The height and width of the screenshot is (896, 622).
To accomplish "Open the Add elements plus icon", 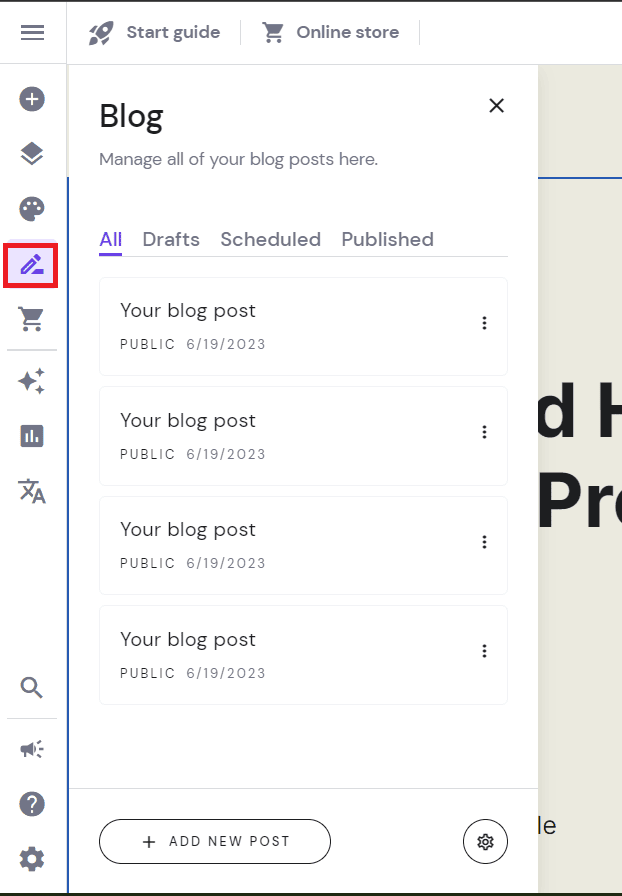I will pyautogui.click(x=31, y=99).
